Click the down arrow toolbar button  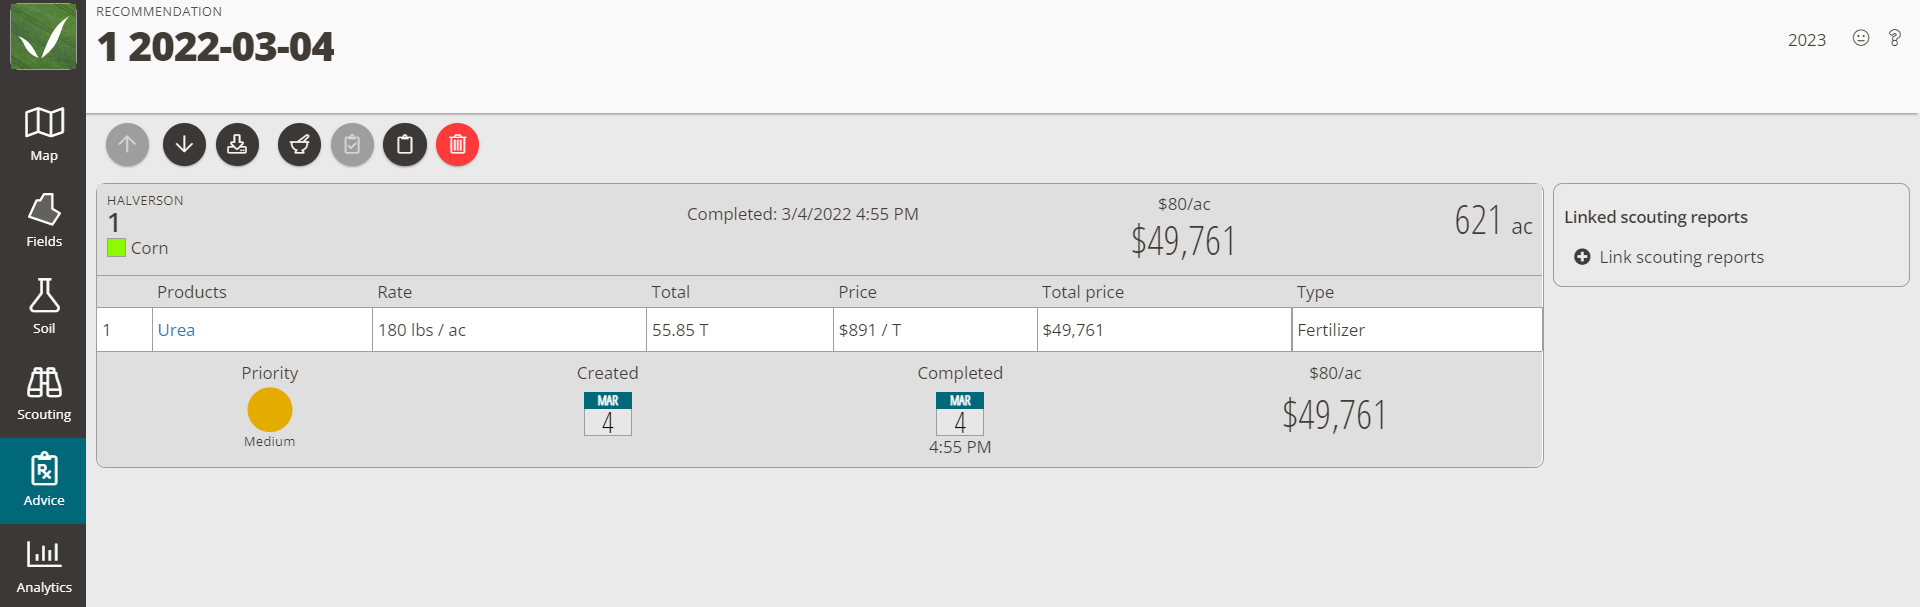(x=184, y=145)
